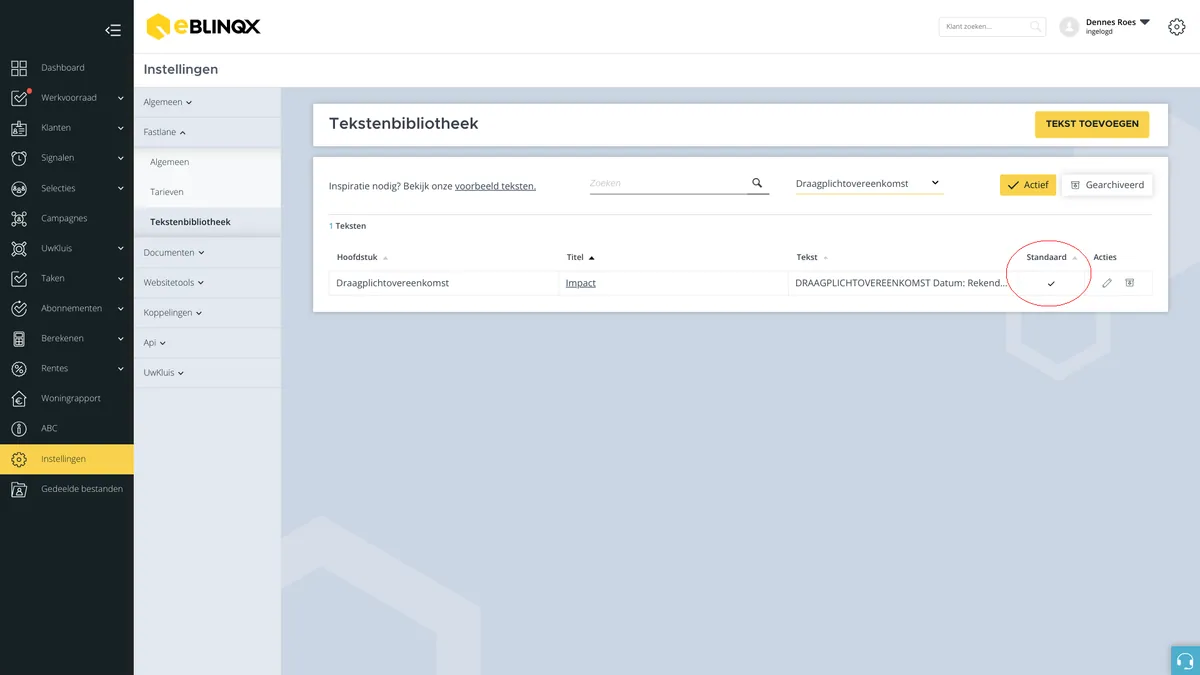This screenshot has width=1200, height=675.
Task: Click the Signalen alarm clock icon
Action: [19, 158]
